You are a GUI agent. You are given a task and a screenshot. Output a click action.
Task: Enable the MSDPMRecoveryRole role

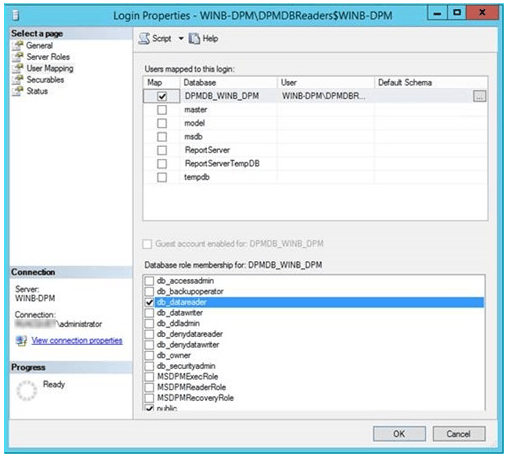[x=149, y=398]
